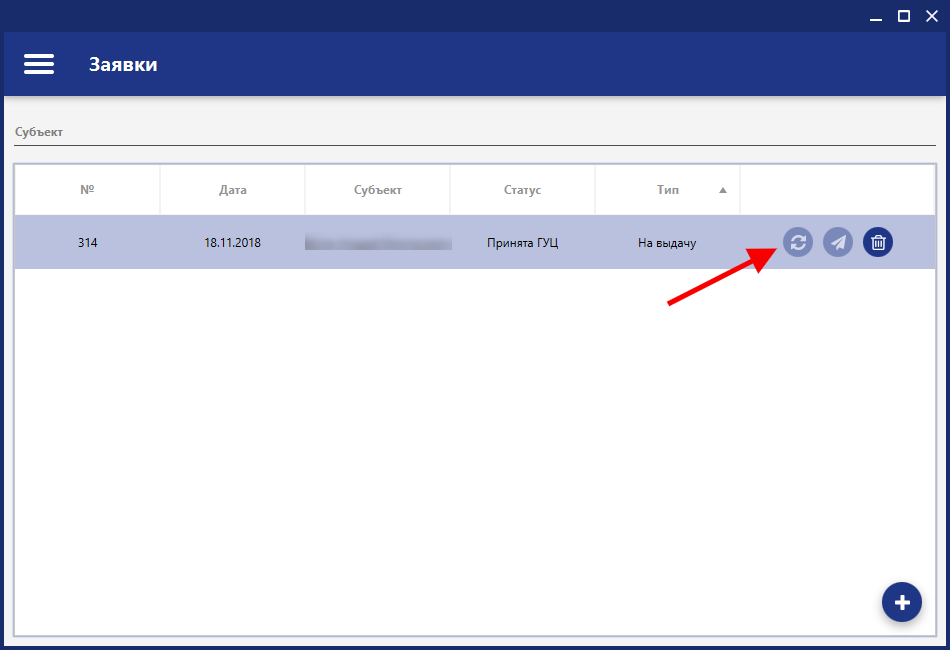Click the status cell Принята ГУЦ
Viewport: 950px width, 650px height.
[522, 243]
